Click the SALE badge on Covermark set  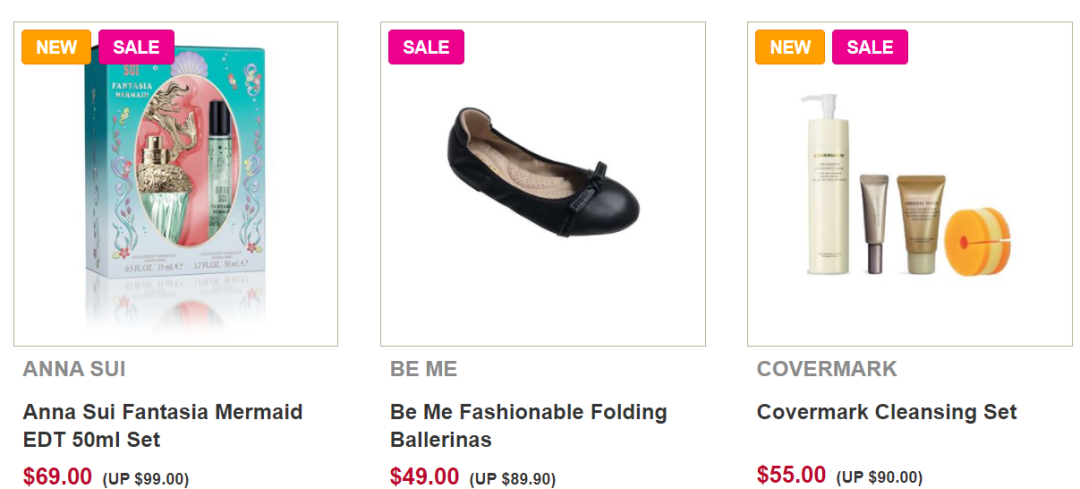(870, 47)
